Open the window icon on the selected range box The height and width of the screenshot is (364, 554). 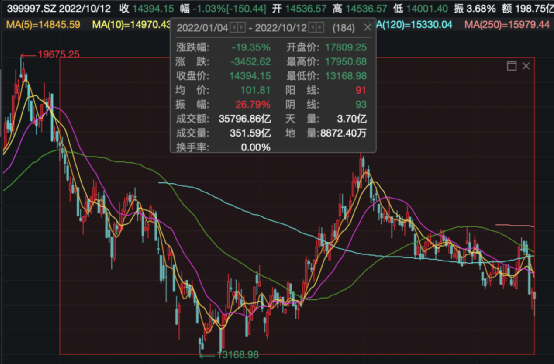point(512,66)
